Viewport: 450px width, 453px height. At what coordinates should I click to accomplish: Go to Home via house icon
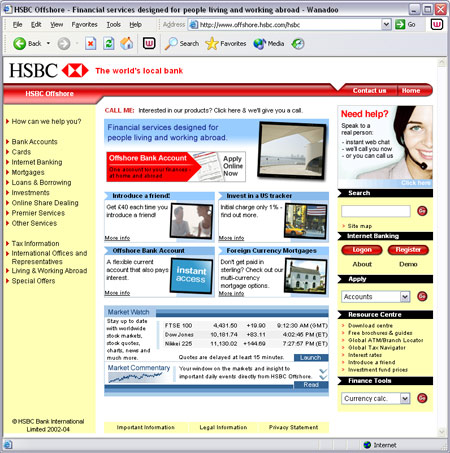(127, 44)
